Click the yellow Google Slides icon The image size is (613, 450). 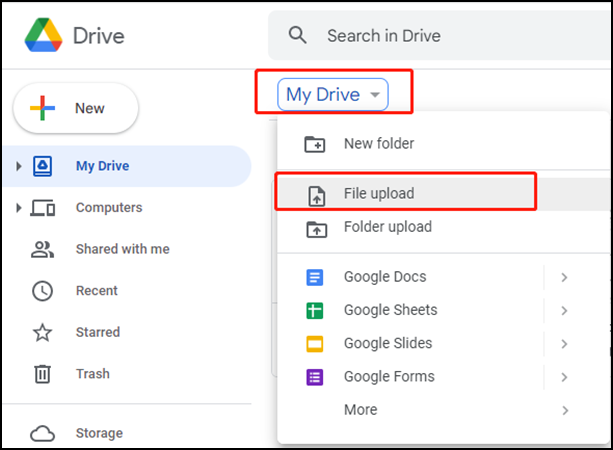click(x=315, y=344)
